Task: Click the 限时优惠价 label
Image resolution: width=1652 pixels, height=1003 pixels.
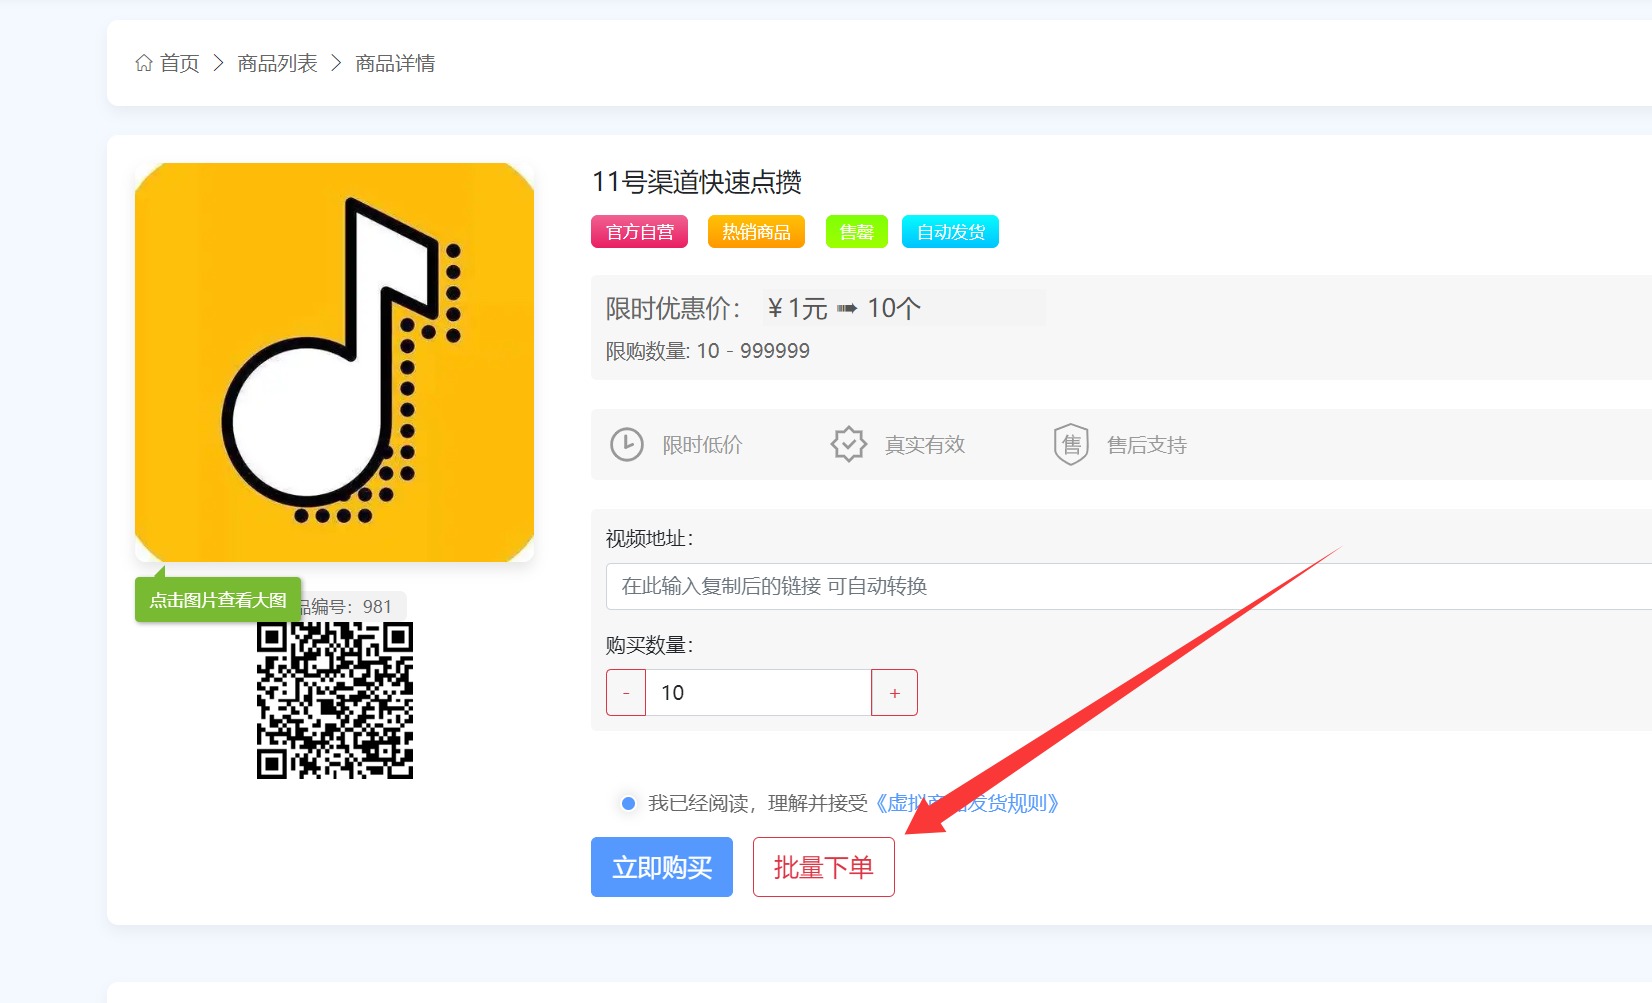Action: point(673,308)
